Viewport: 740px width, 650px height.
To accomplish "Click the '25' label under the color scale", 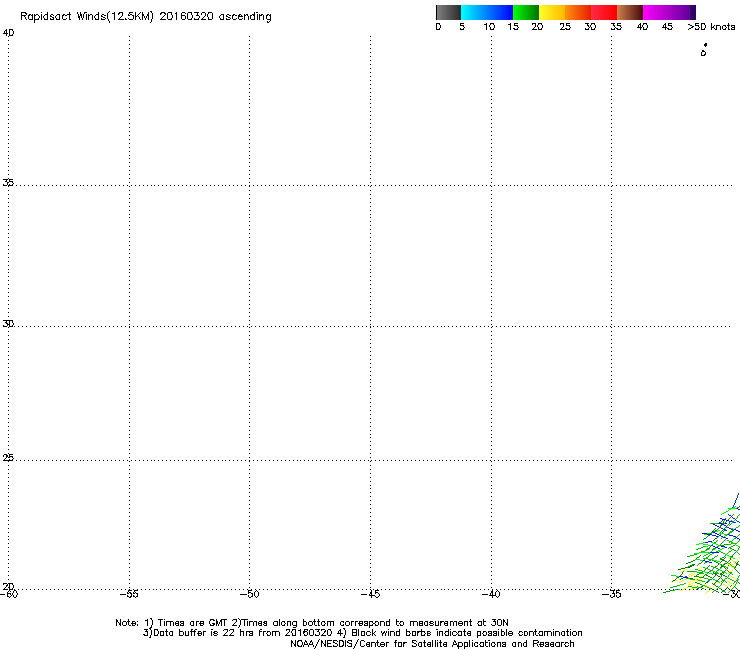I will coord(565,27).
